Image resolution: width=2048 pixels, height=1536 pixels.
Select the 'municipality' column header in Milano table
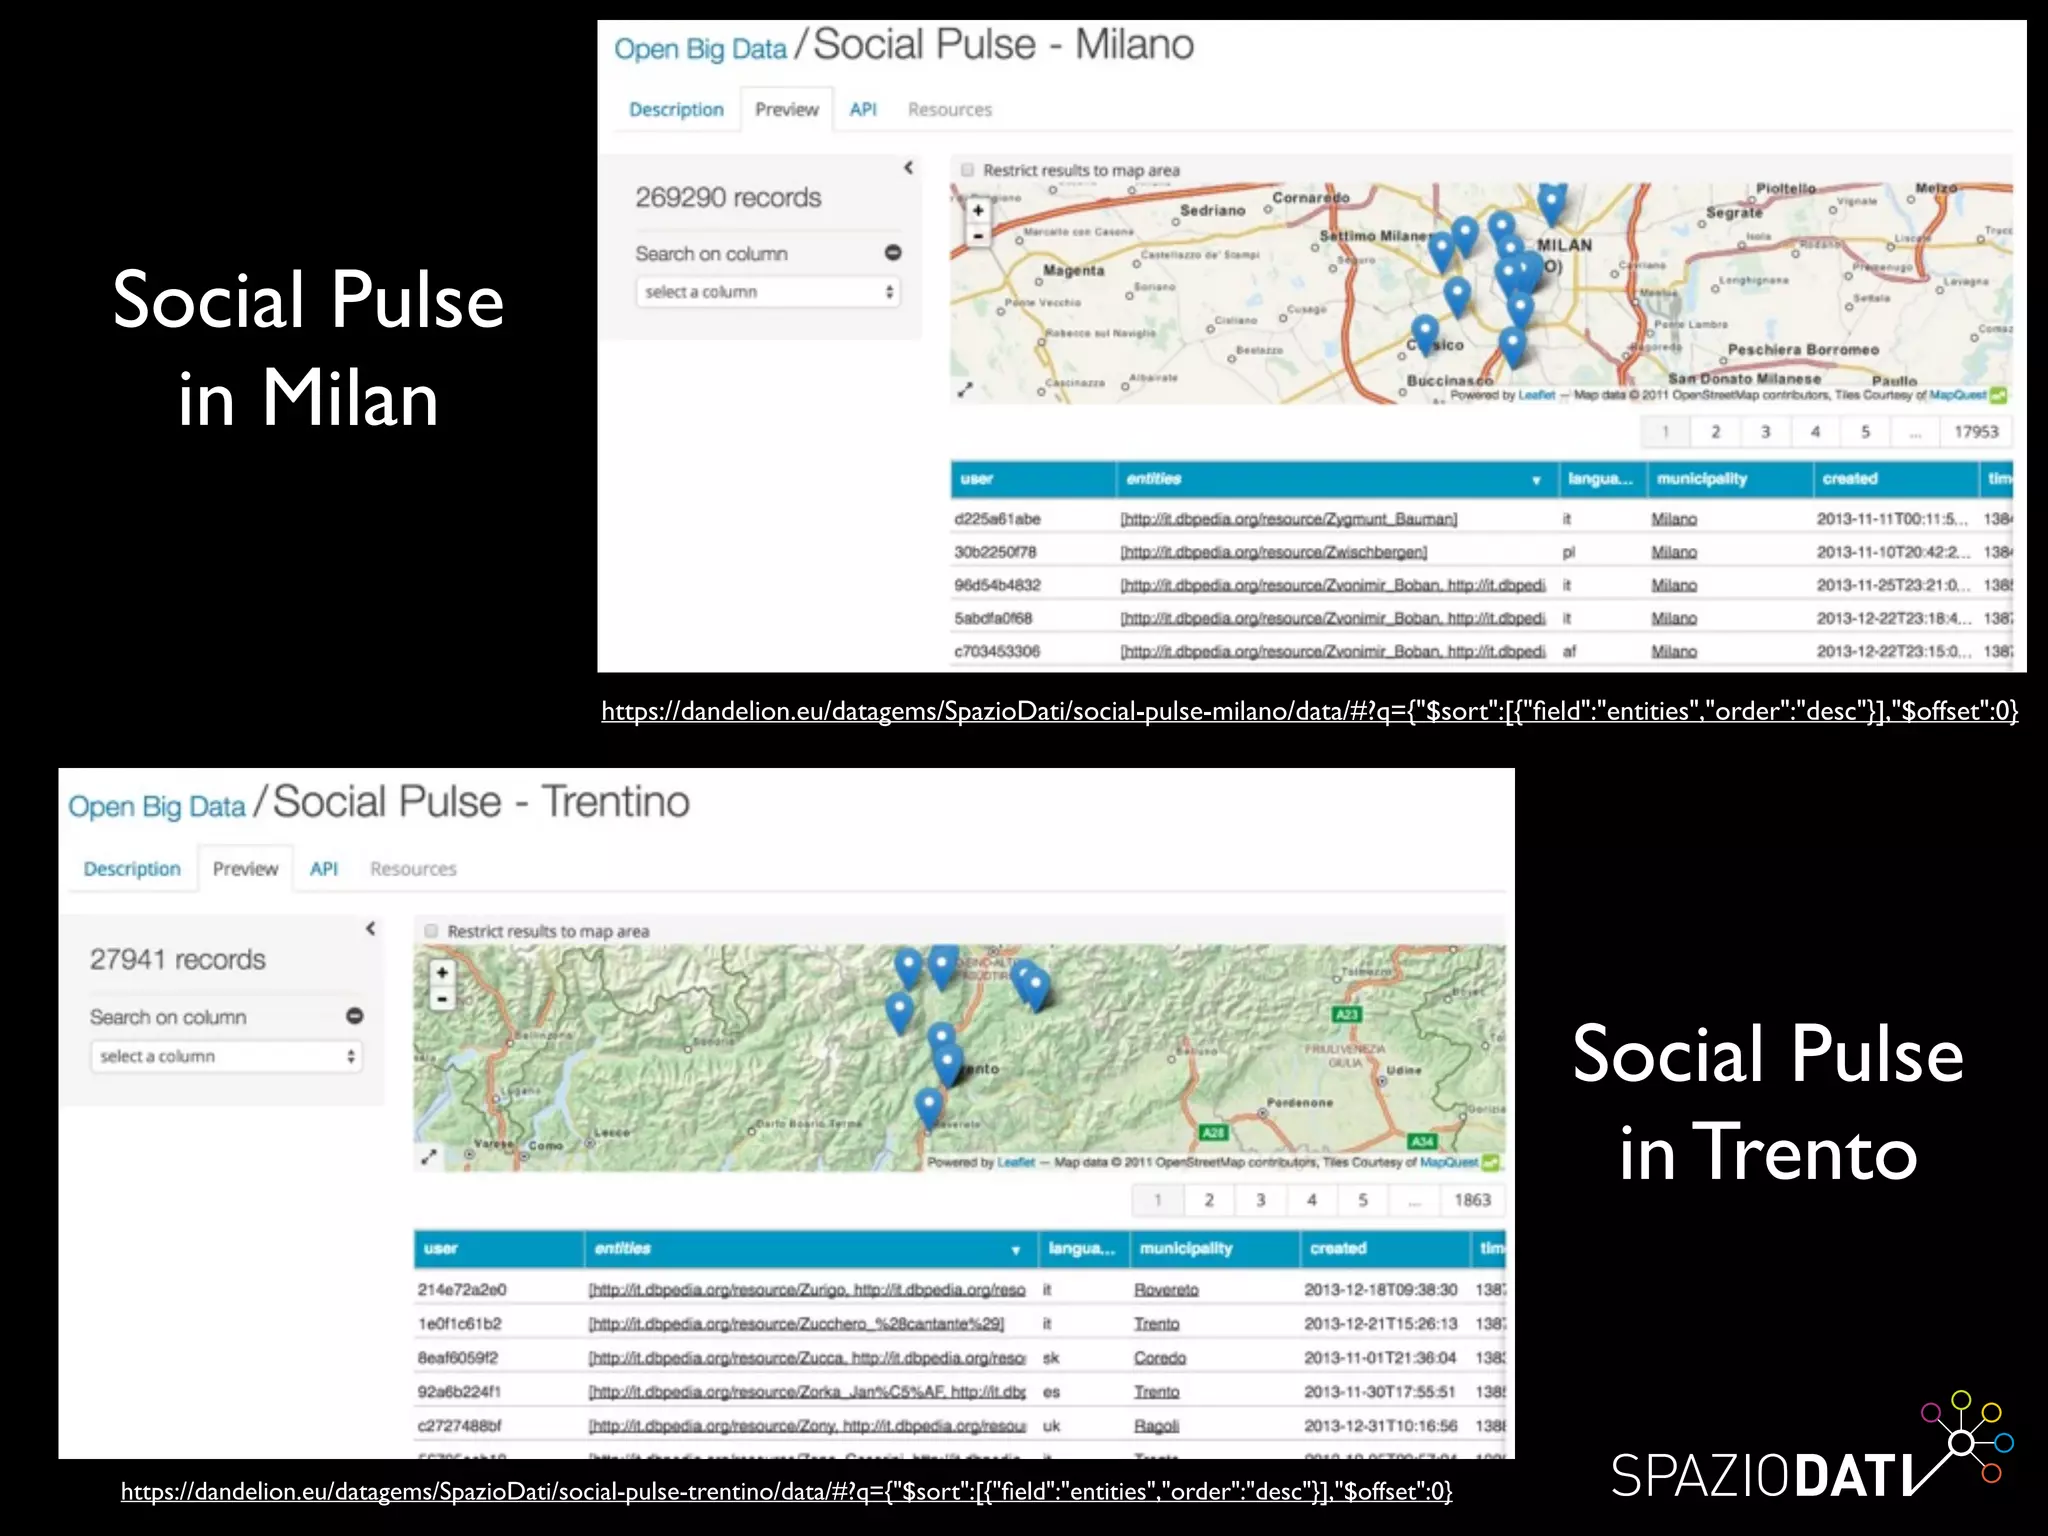coord(1730,479)
